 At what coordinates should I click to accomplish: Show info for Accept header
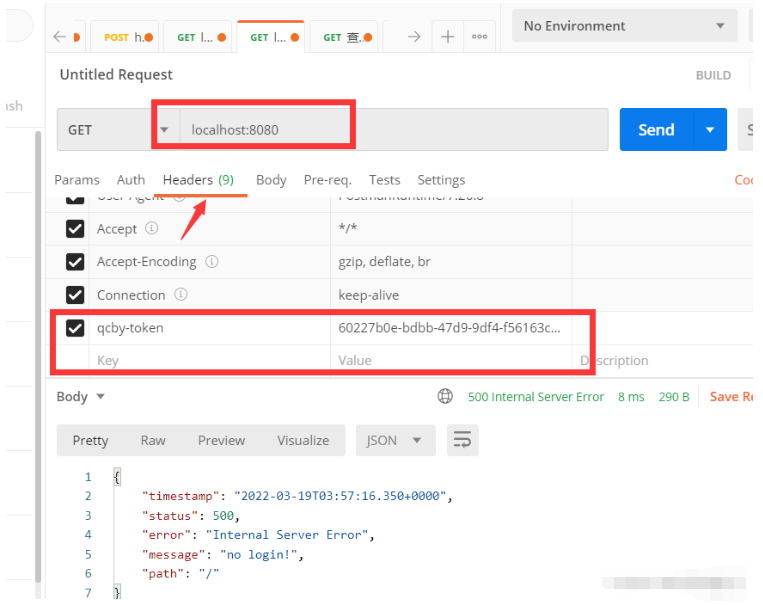point(152,228)
